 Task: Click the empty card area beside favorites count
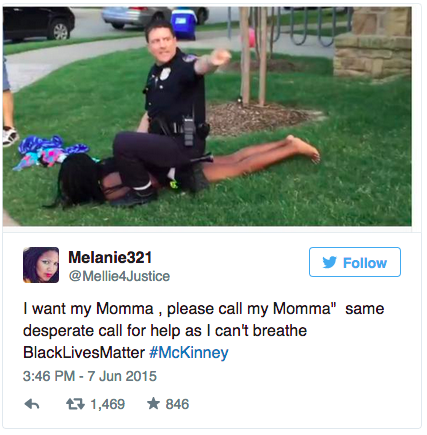(300, 404)
